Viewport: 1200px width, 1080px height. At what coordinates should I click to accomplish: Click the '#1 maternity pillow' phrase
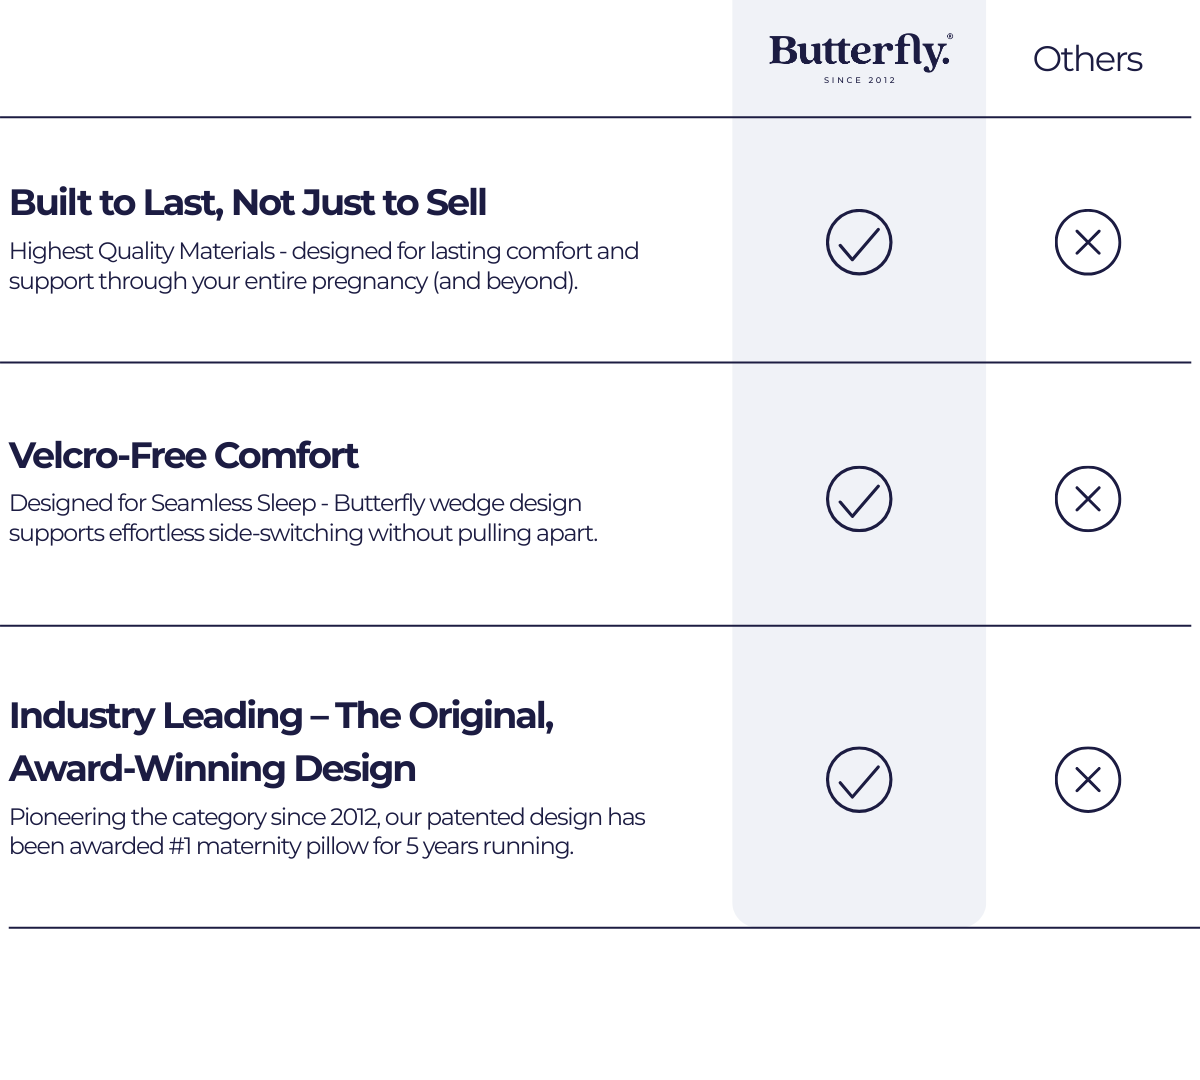270,846
